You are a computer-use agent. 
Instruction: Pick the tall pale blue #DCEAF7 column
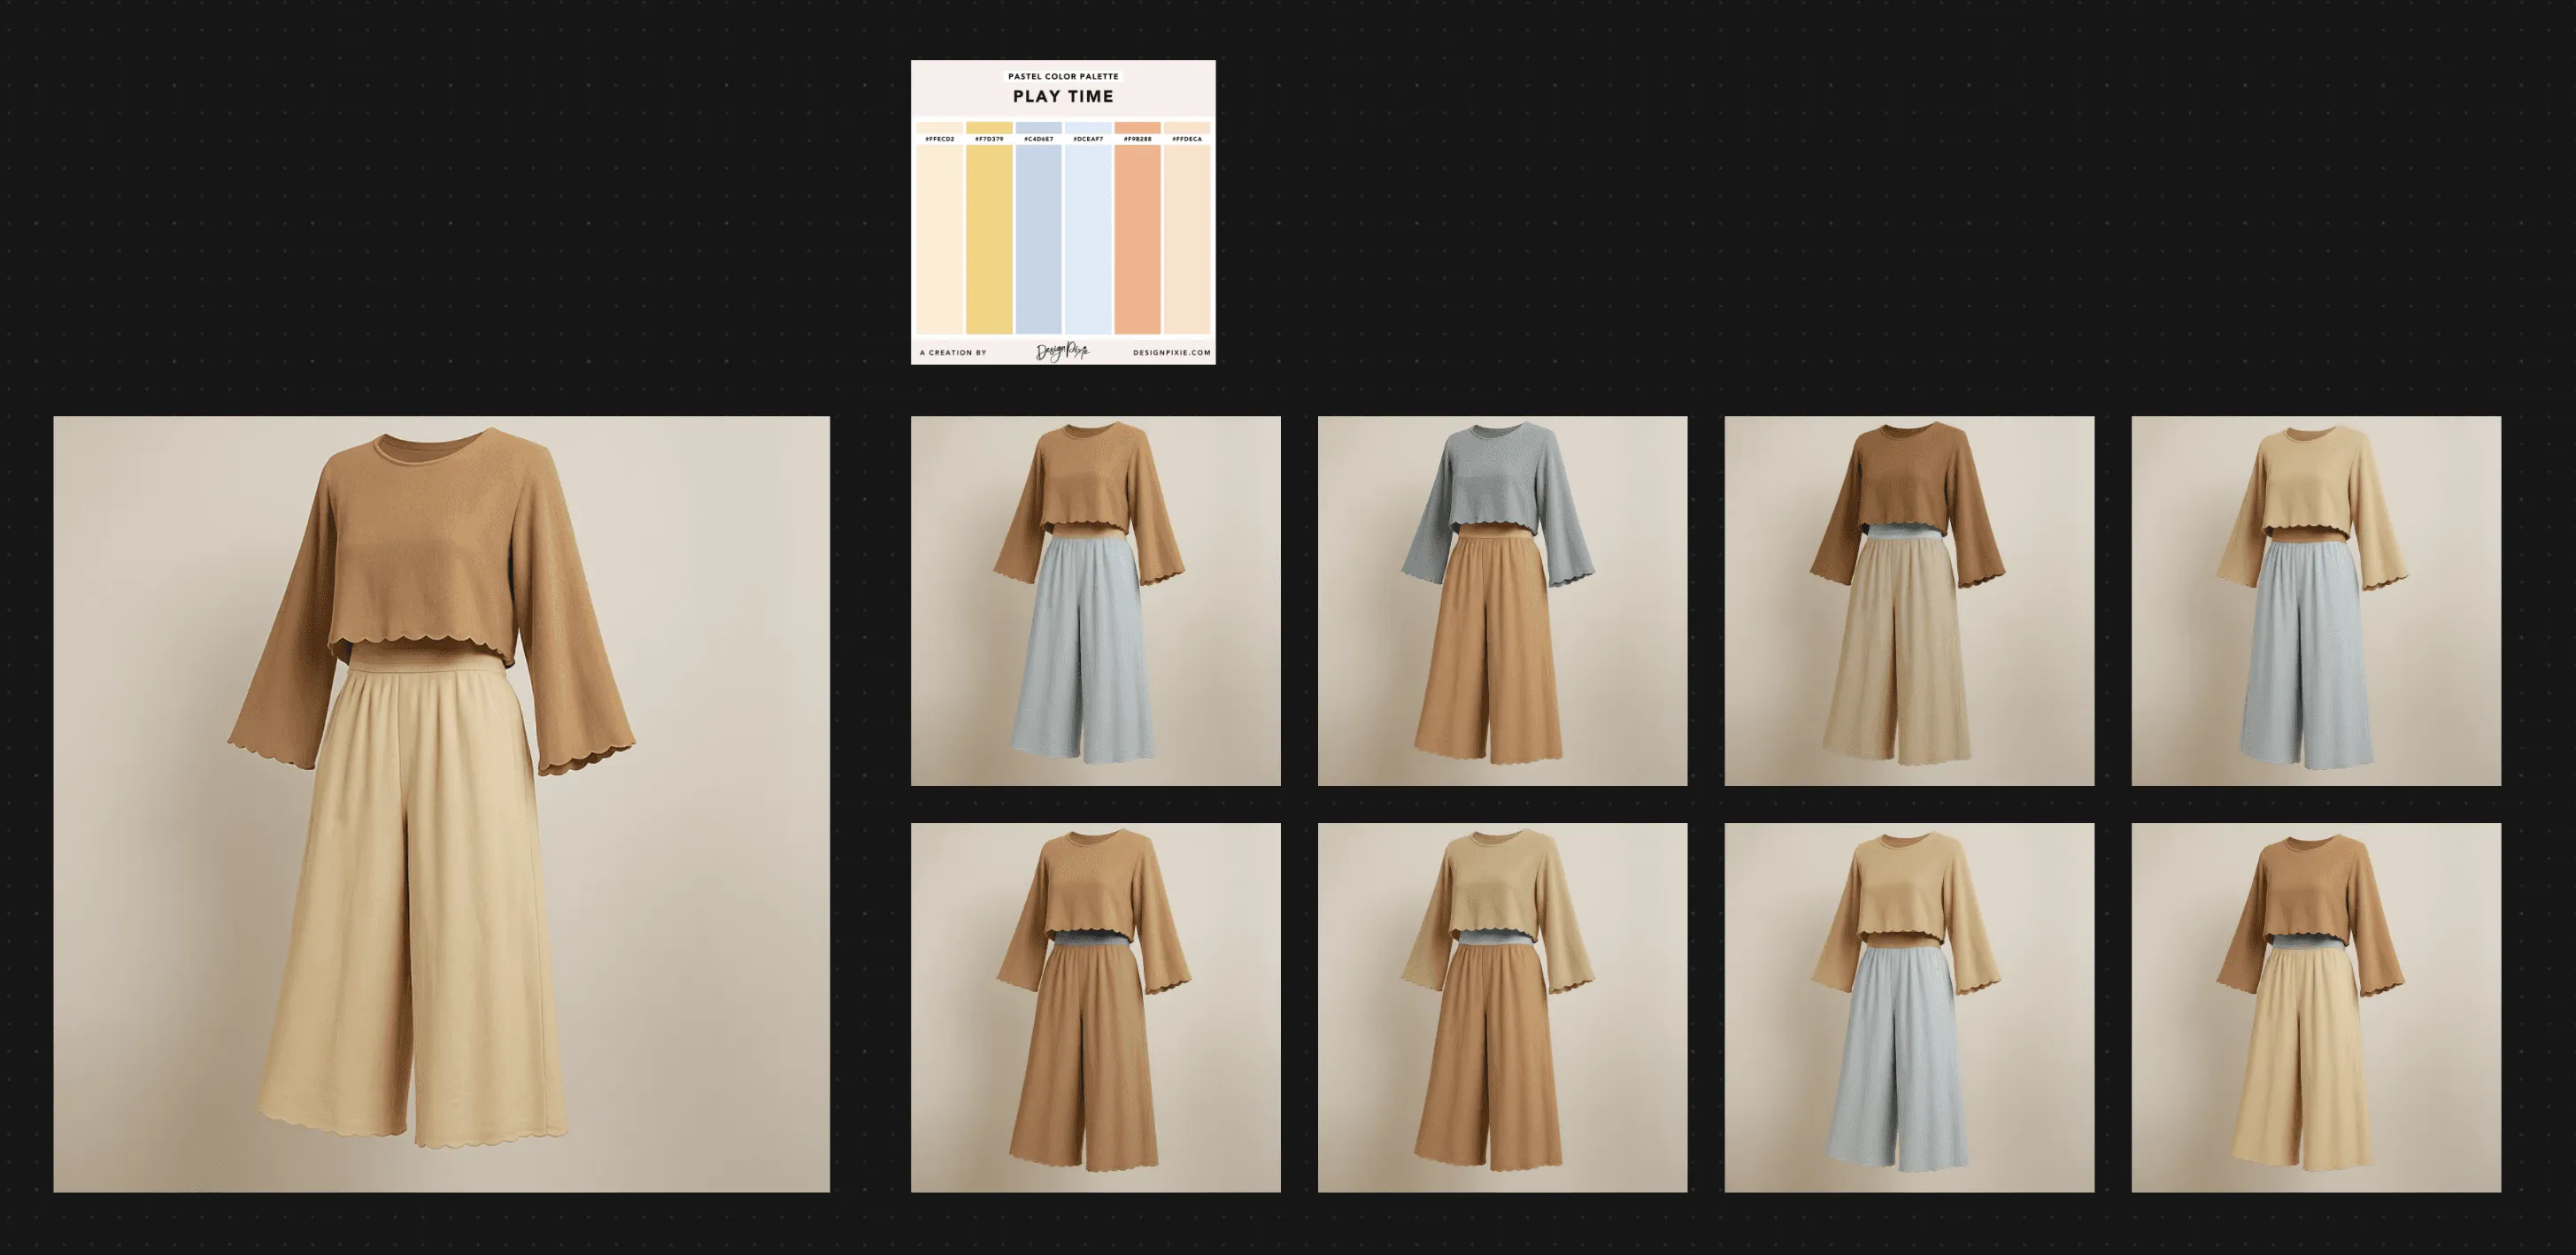coord(1087,240)
